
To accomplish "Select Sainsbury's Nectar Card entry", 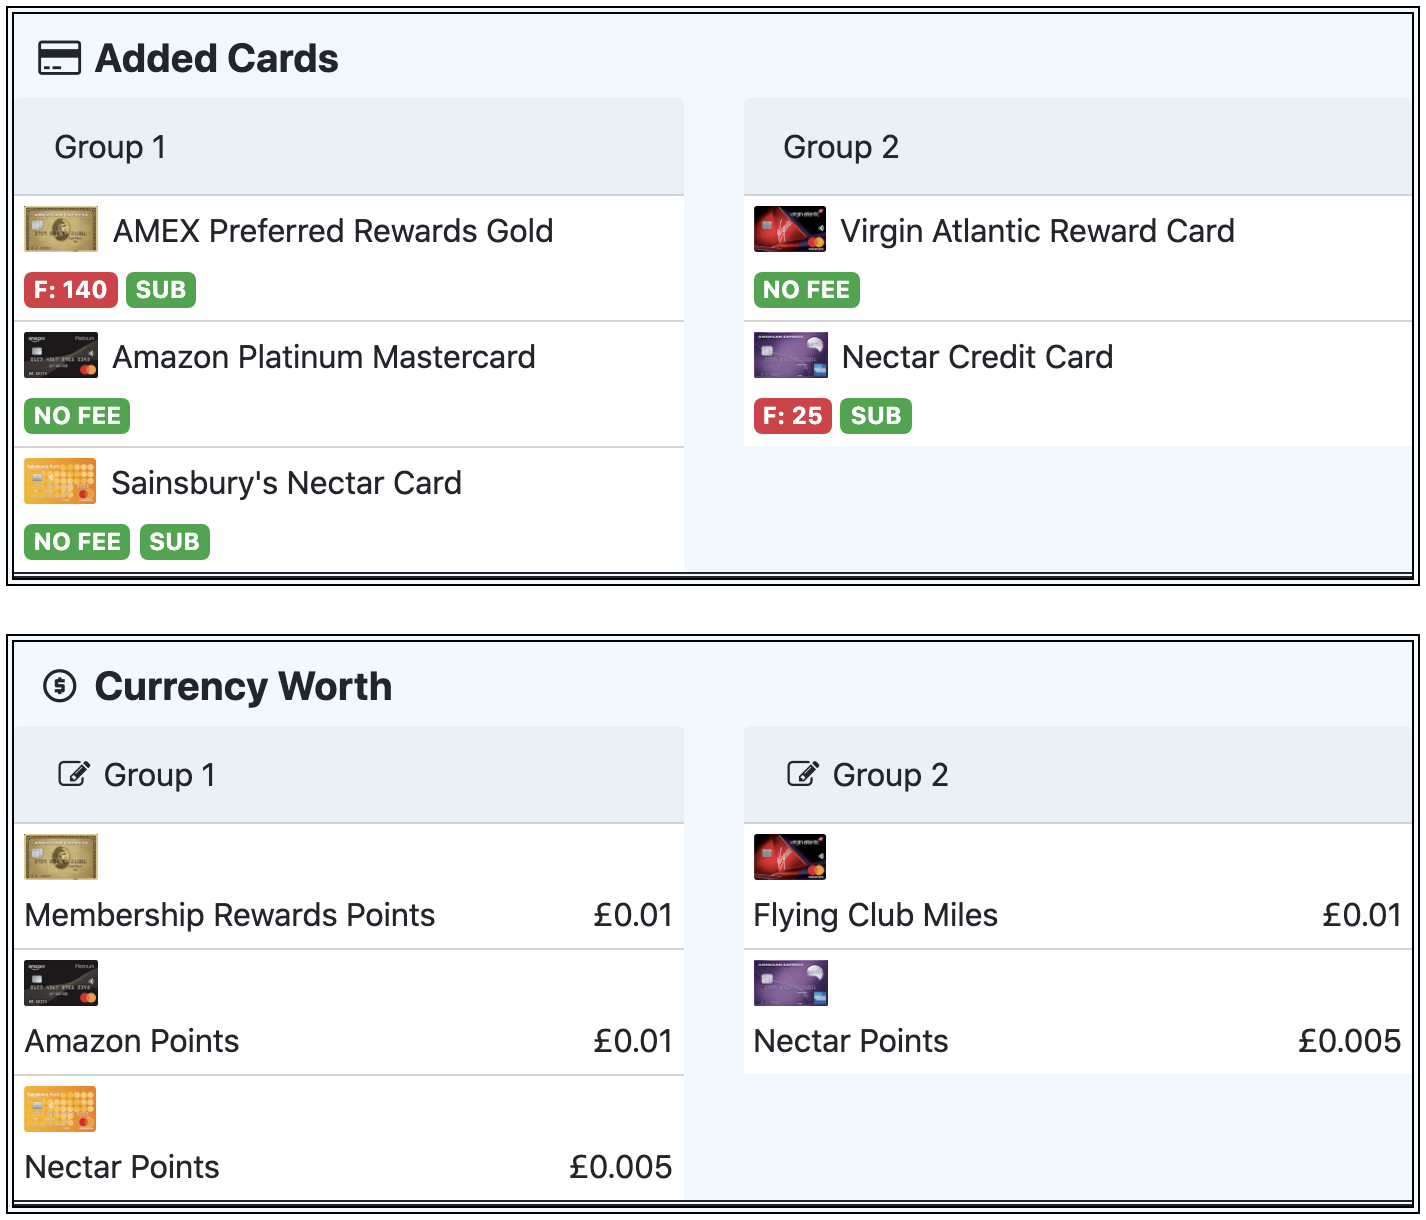I will point(349,510).
